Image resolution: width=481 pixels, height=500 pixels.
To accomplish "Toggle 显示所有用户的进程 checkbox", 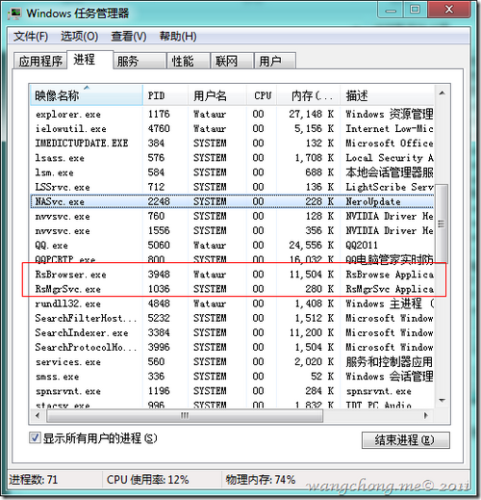I will (35, 438).
